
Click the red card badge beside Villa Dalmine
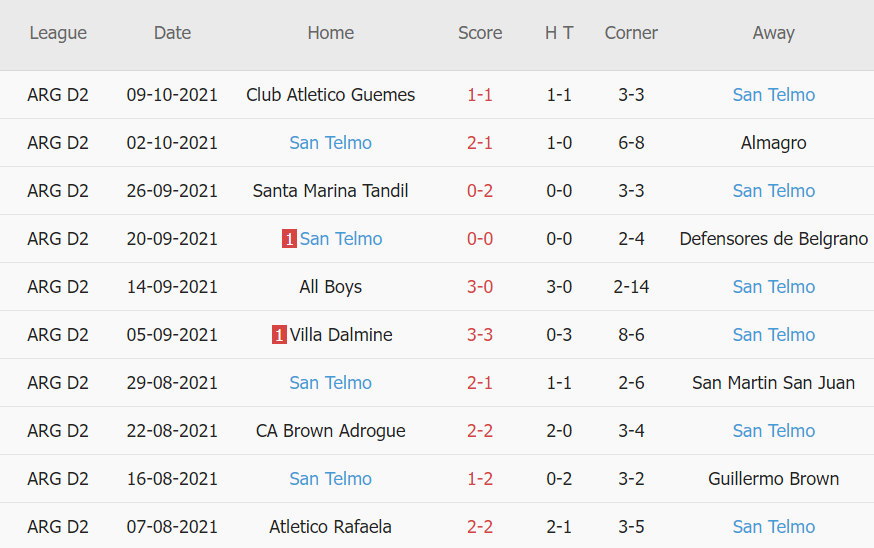pos(279,335)
